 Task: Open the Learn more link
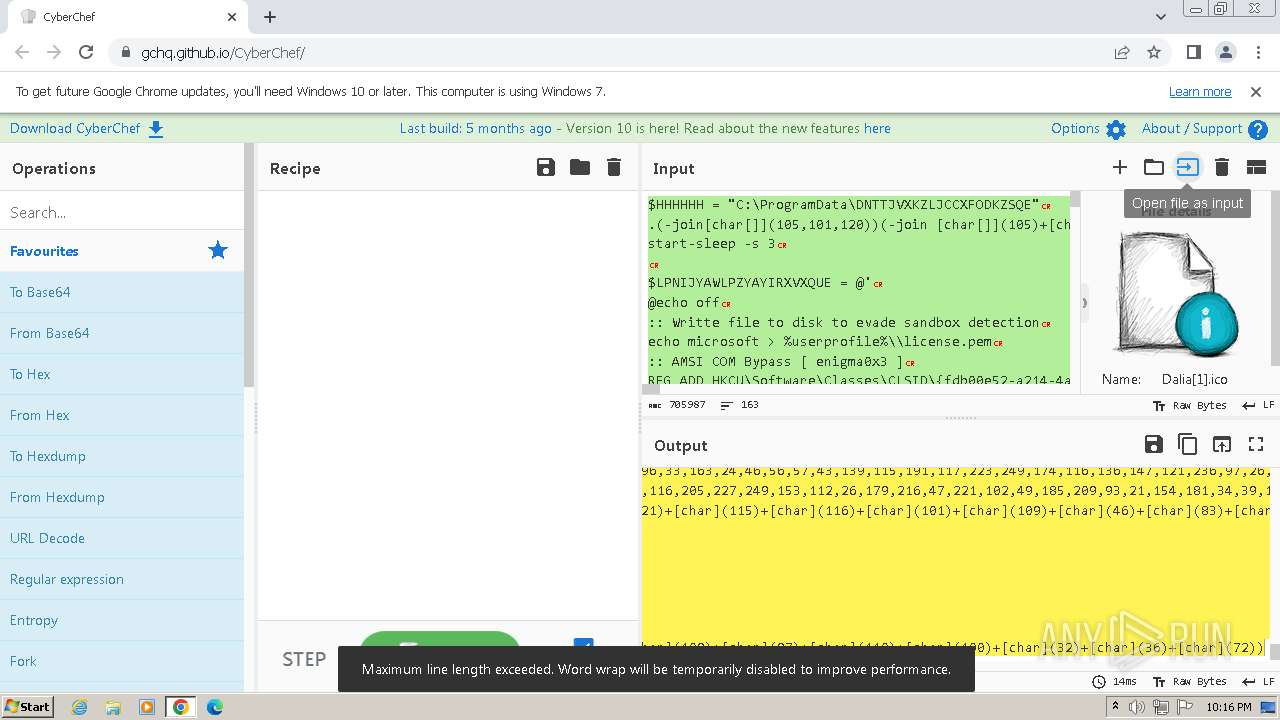coord(1200,91)
